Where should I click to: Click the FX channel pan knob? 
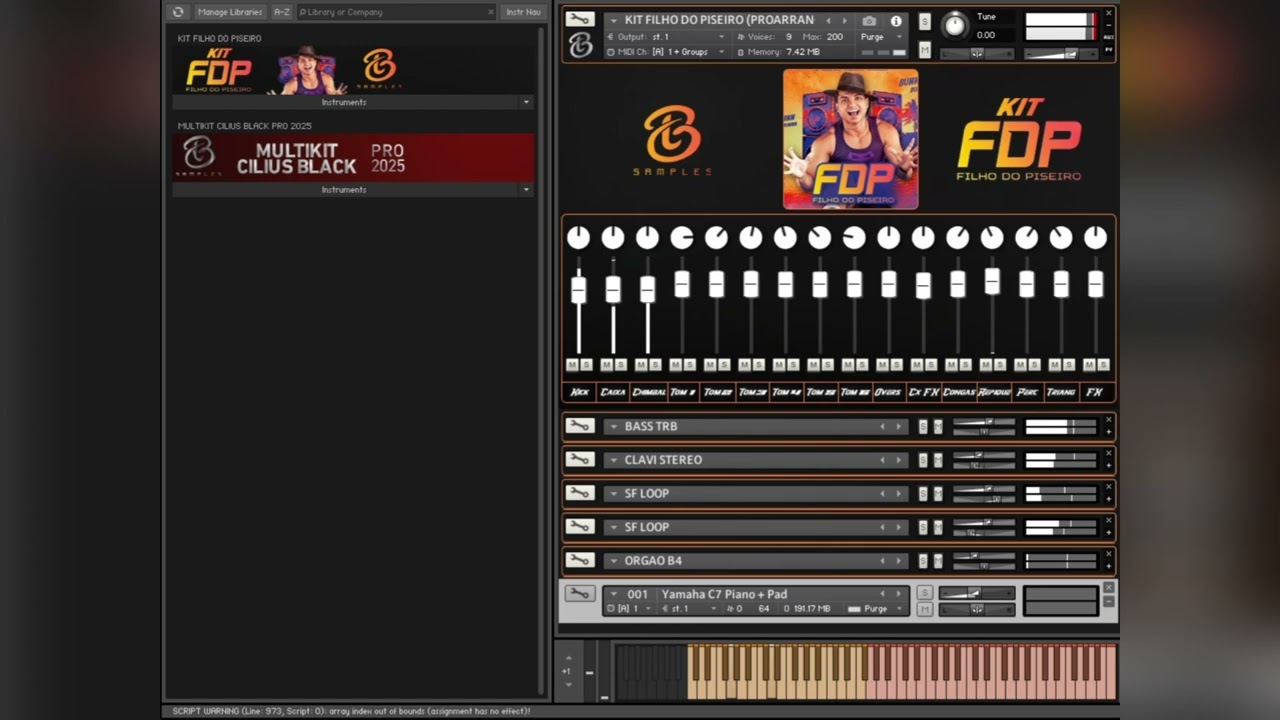[1095, 238]
